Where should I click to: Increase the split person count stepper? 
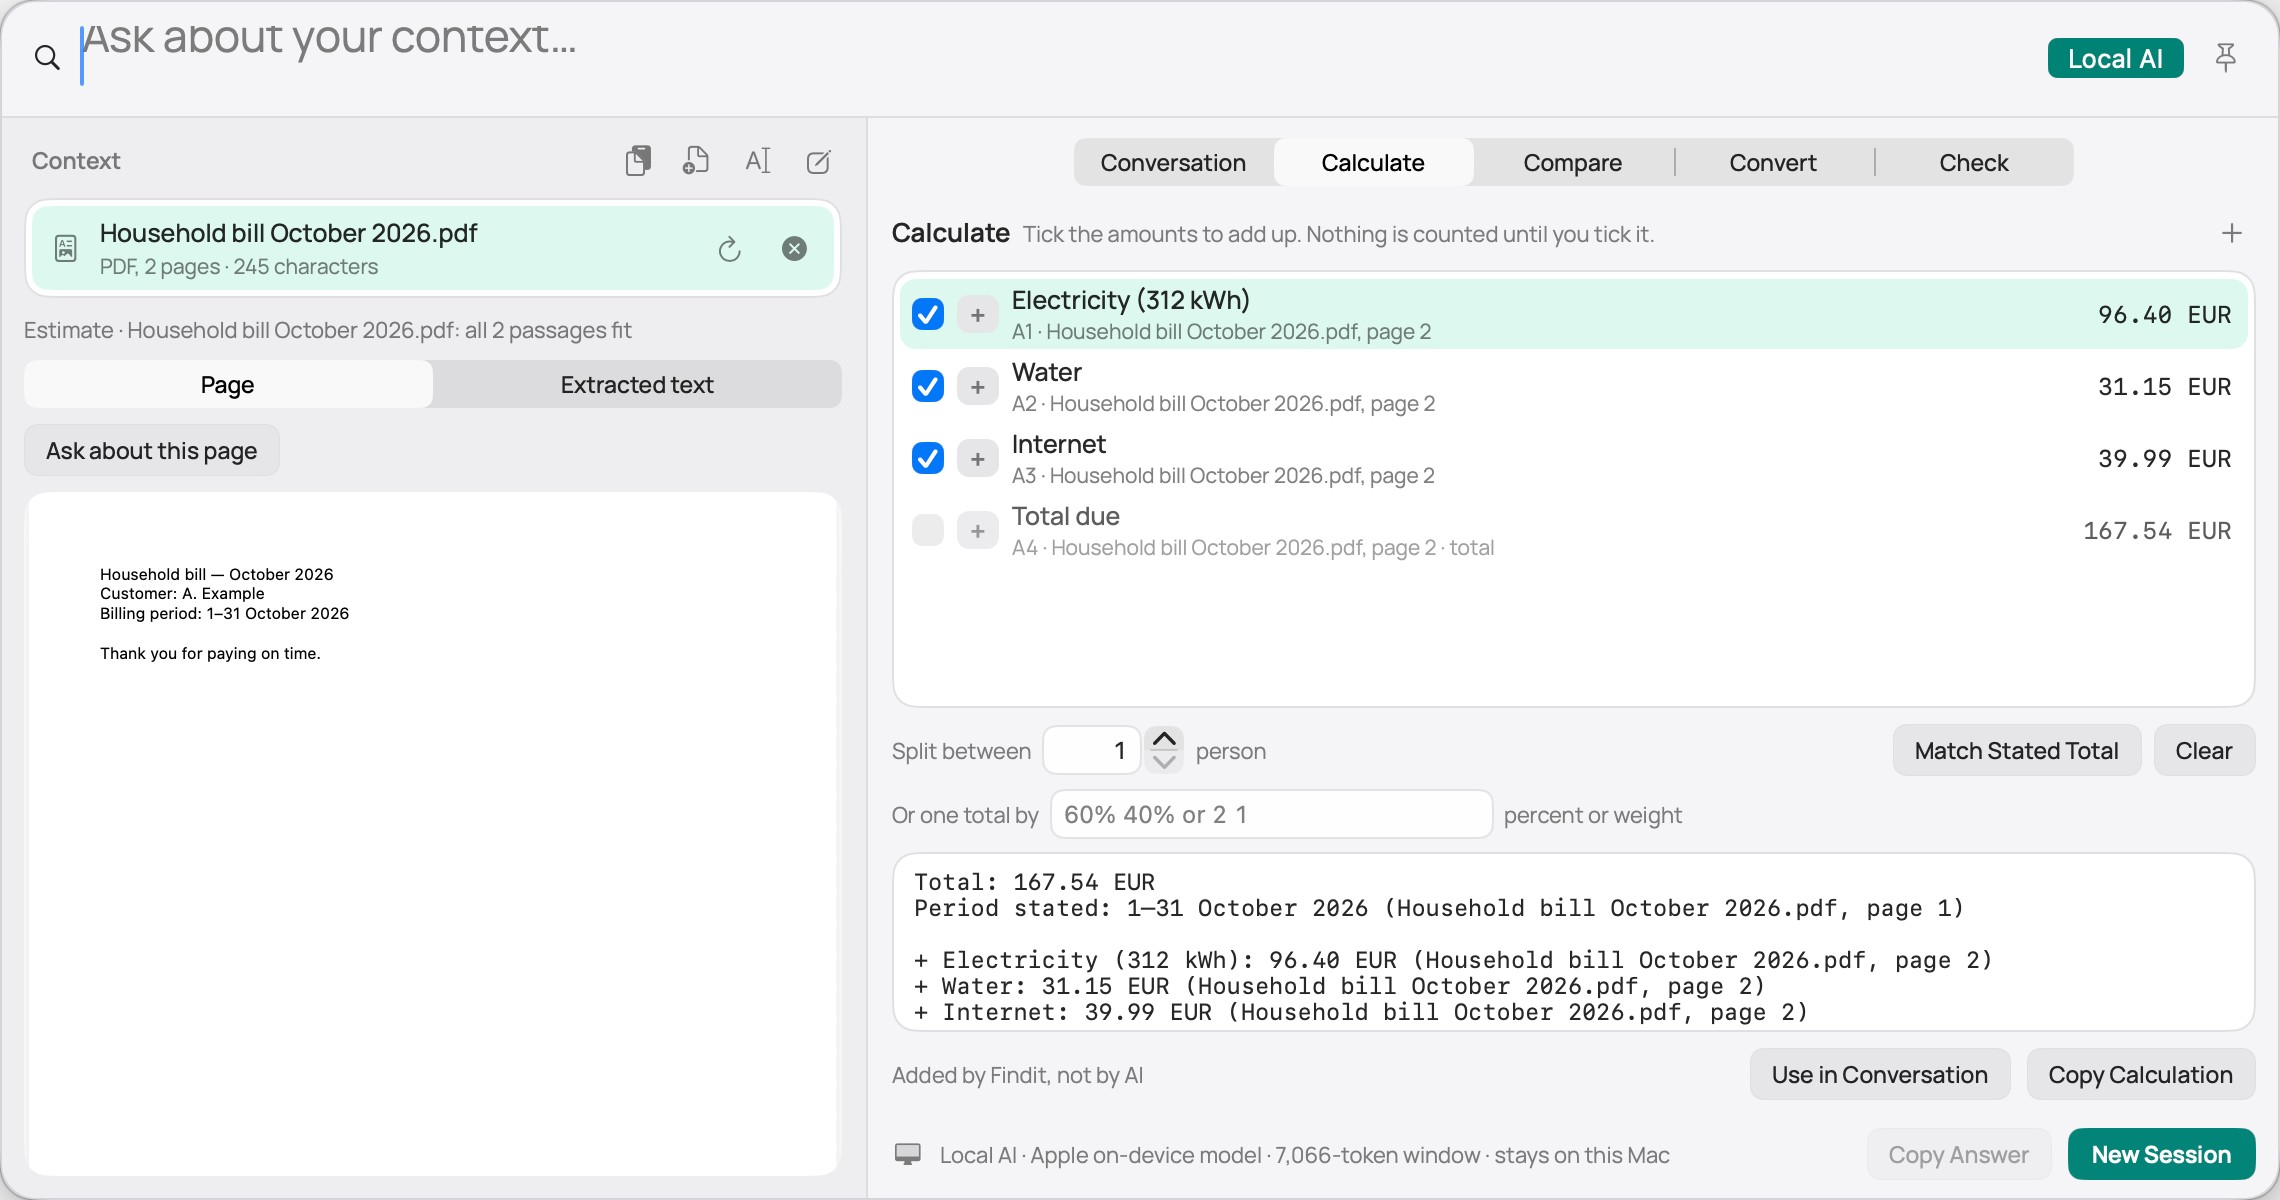click(1164, 739)
